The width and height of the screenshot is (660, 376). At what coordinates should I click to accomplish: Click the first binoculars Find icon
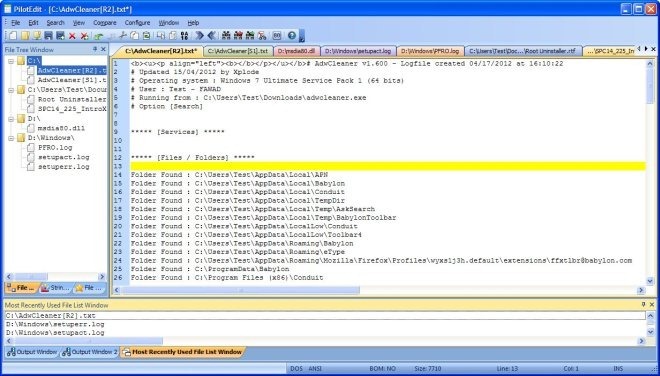[226, 35]
